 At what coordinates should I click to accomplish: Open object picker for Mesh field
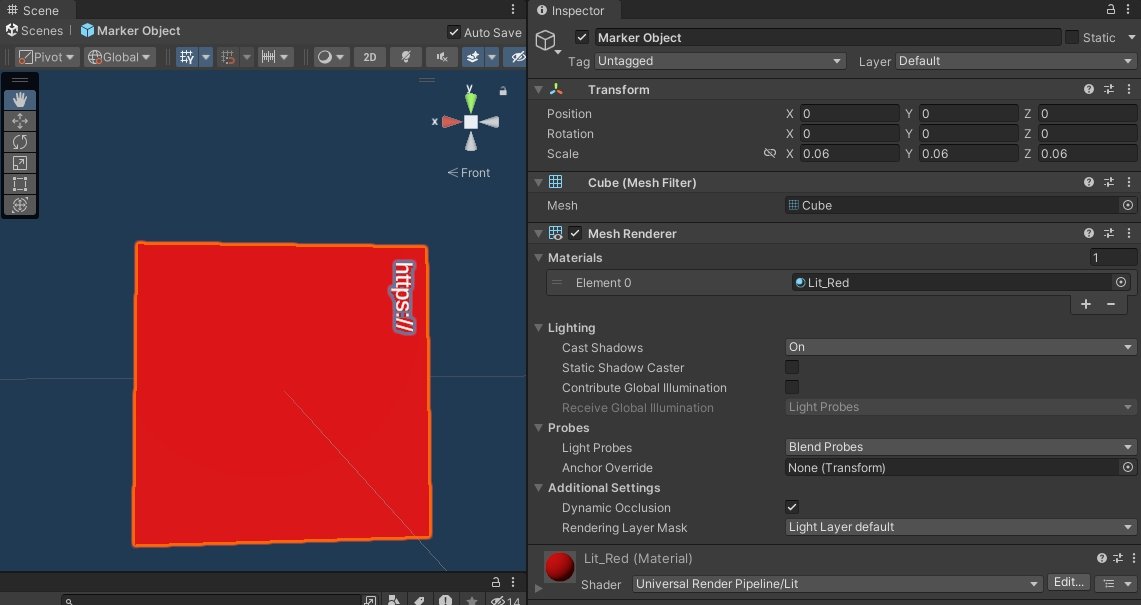[1127, 205]
